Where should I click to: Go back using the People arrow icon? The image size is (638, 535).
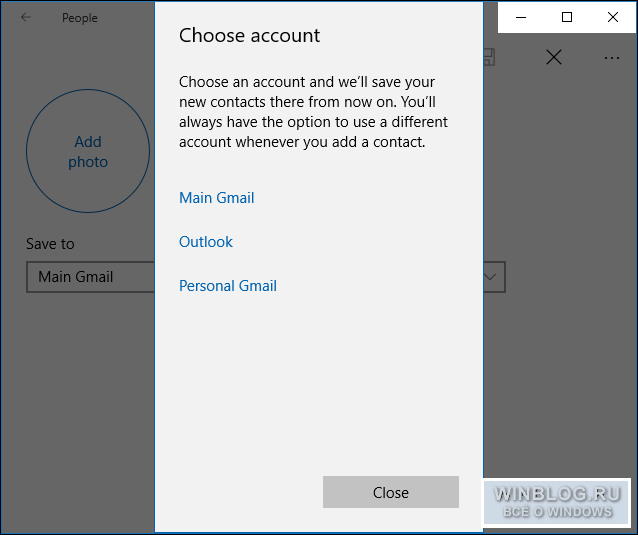pos(26,17)
